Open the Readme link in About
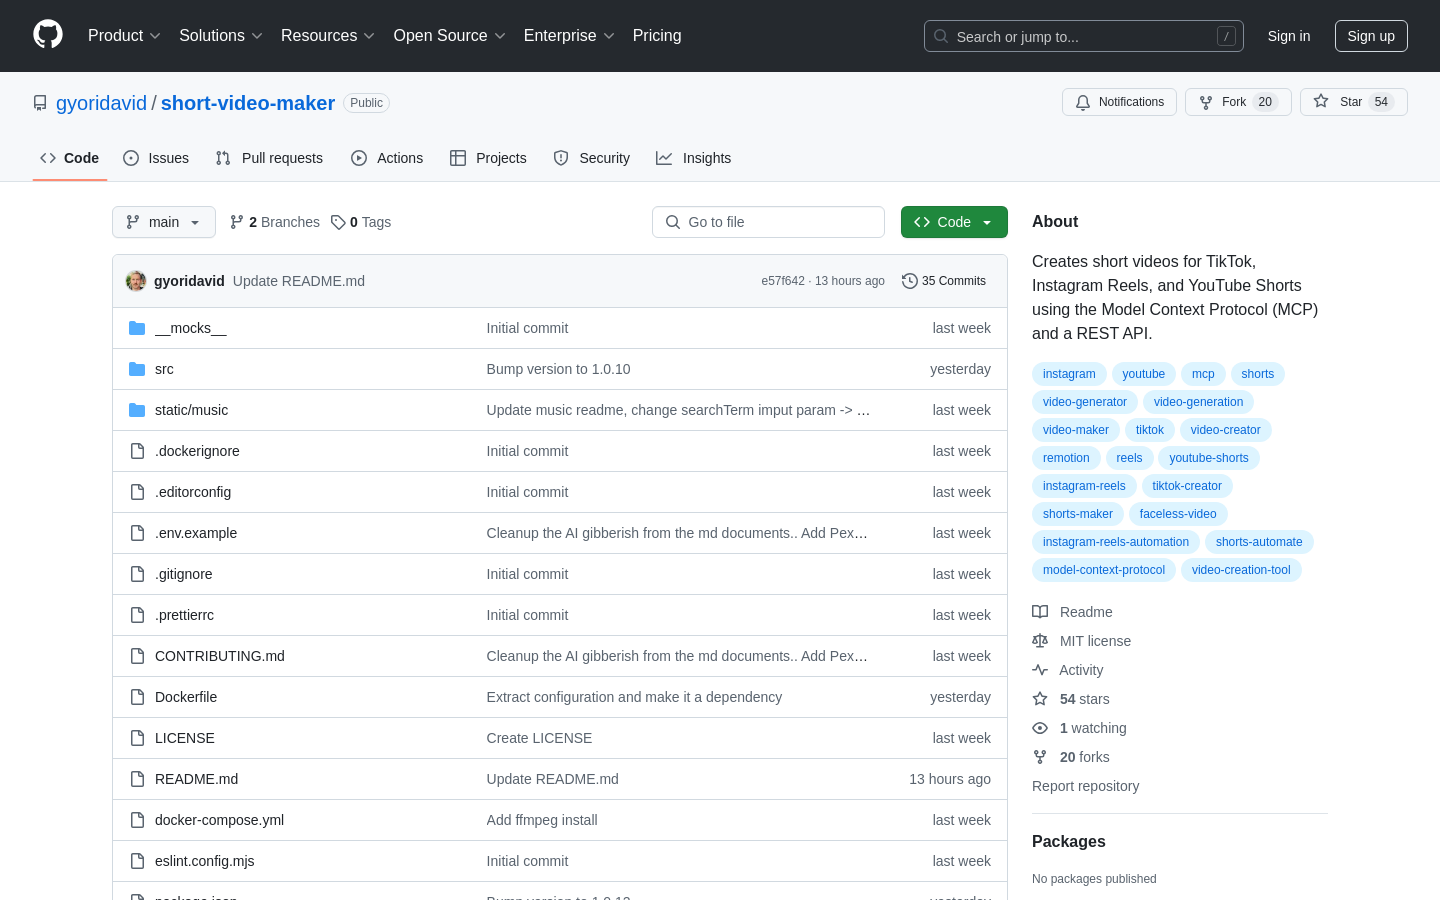 (1072, 612)
